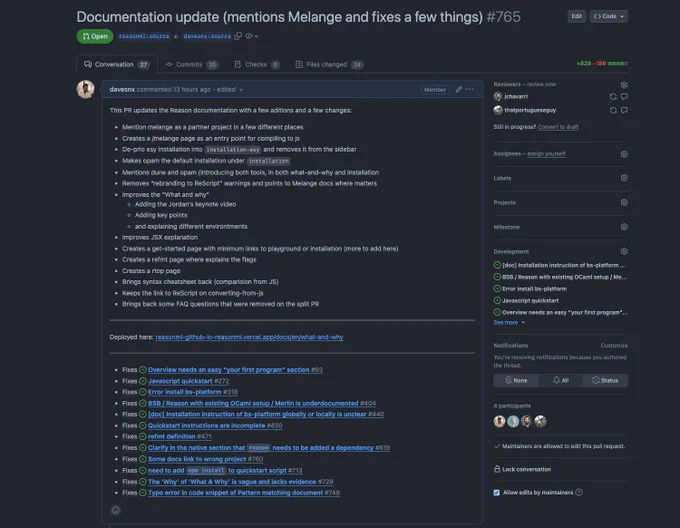This screenshot has width=680, height=528.
Task: Open davesnx author avatar beside the comment
Action: tap(85, 89)
